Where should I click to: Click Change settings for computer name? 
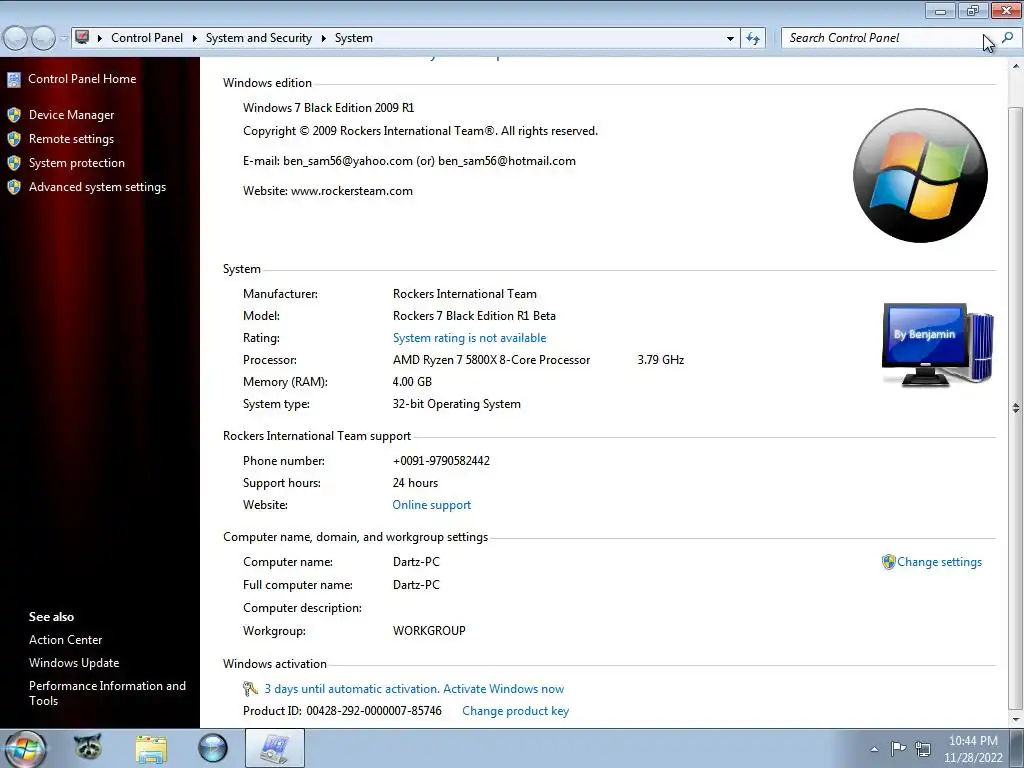[x=939, y=562]
